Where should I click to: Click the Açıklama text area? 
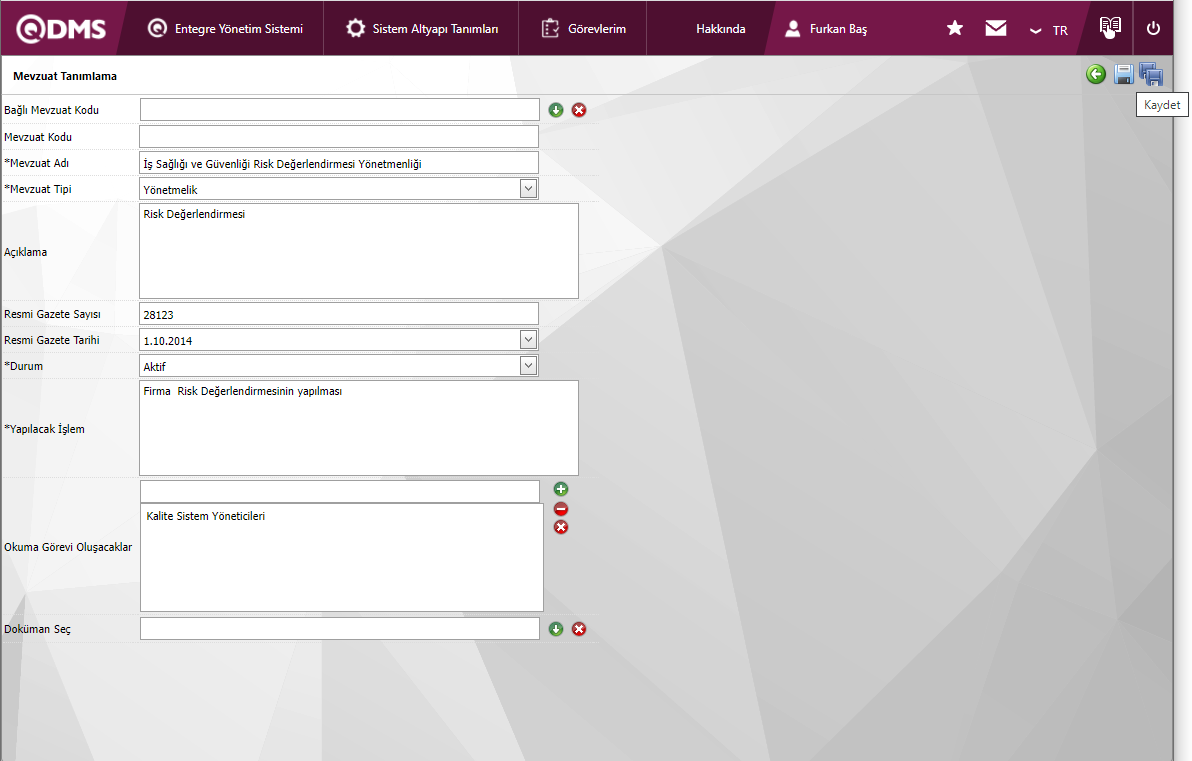(359, 251)
